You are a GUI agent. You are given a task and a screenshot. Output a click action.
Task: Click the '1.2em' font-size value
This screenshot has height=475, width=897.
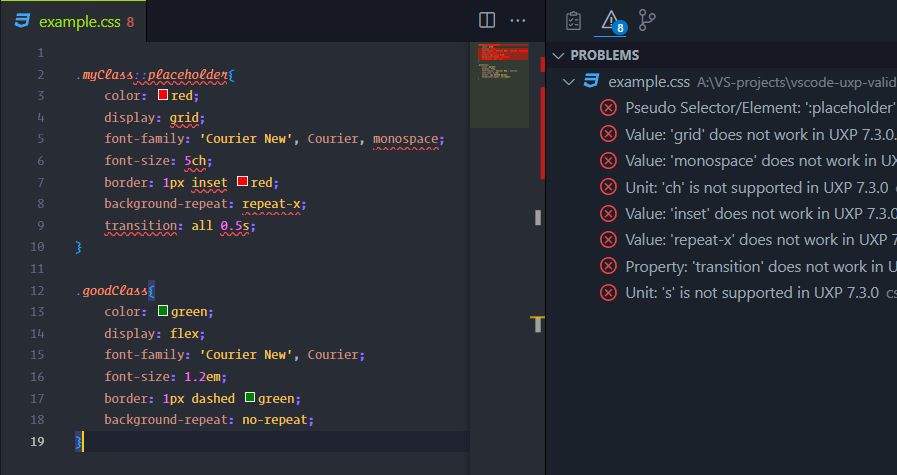(202, 377)
